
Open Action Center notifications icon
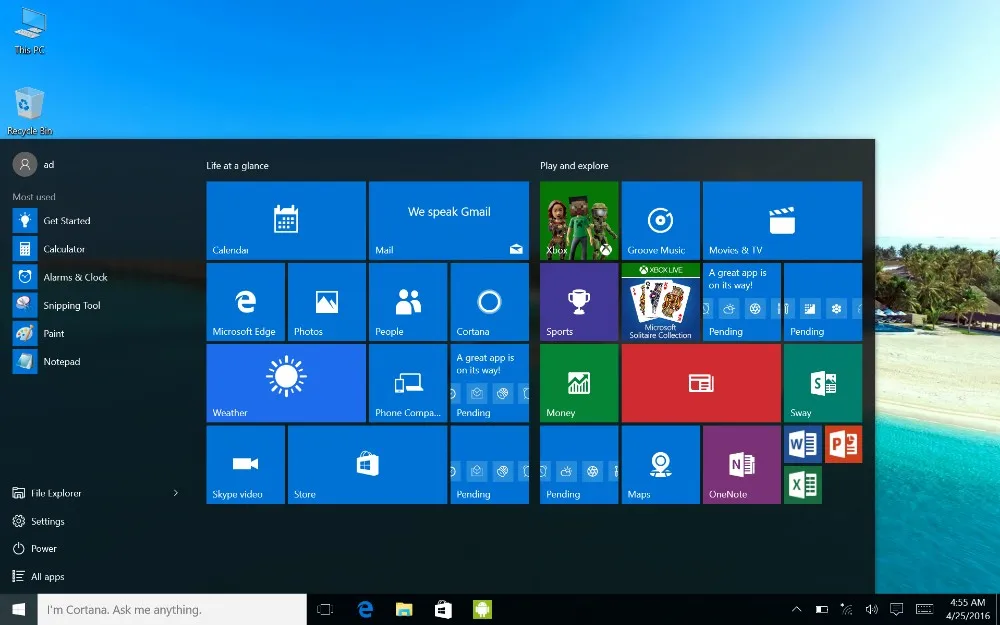click(896, 610)
